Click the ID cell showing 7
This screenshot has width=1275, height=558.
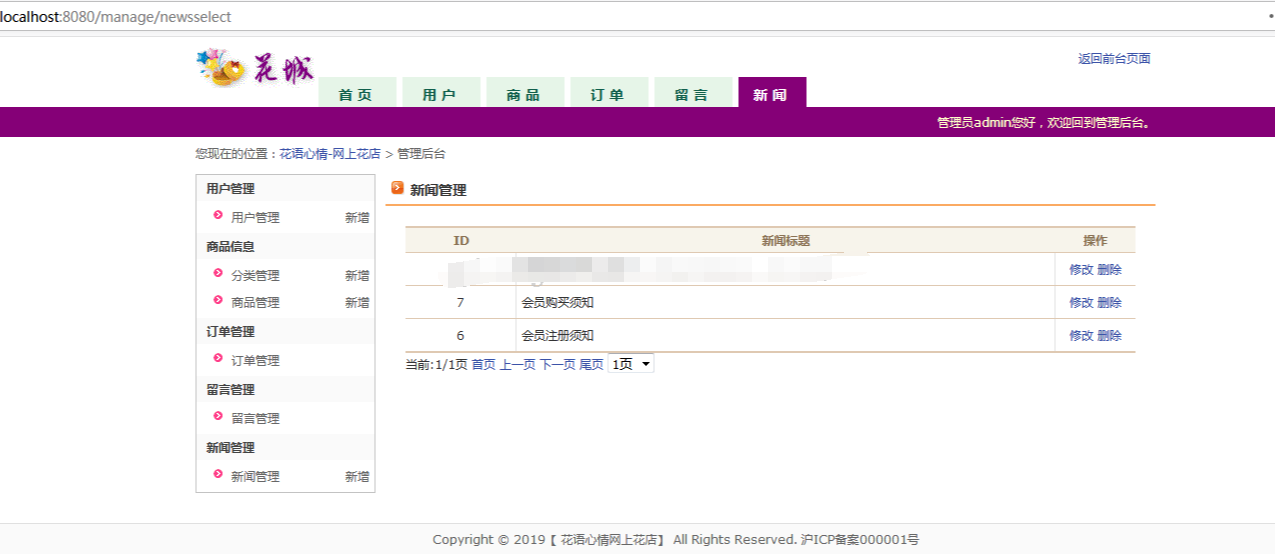pos(460,302)
